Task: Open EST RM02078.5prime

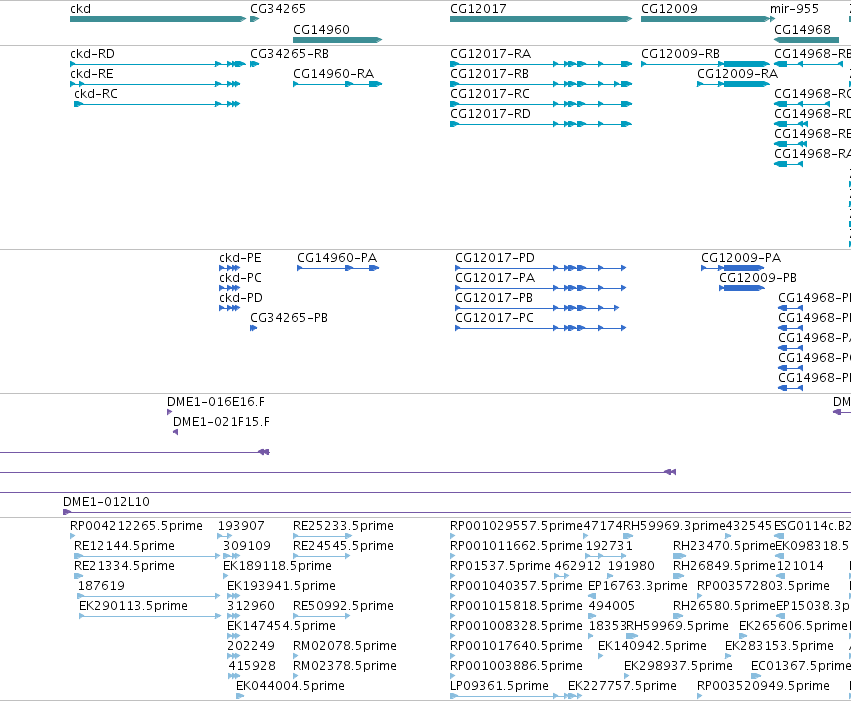Action: (345, 646)
